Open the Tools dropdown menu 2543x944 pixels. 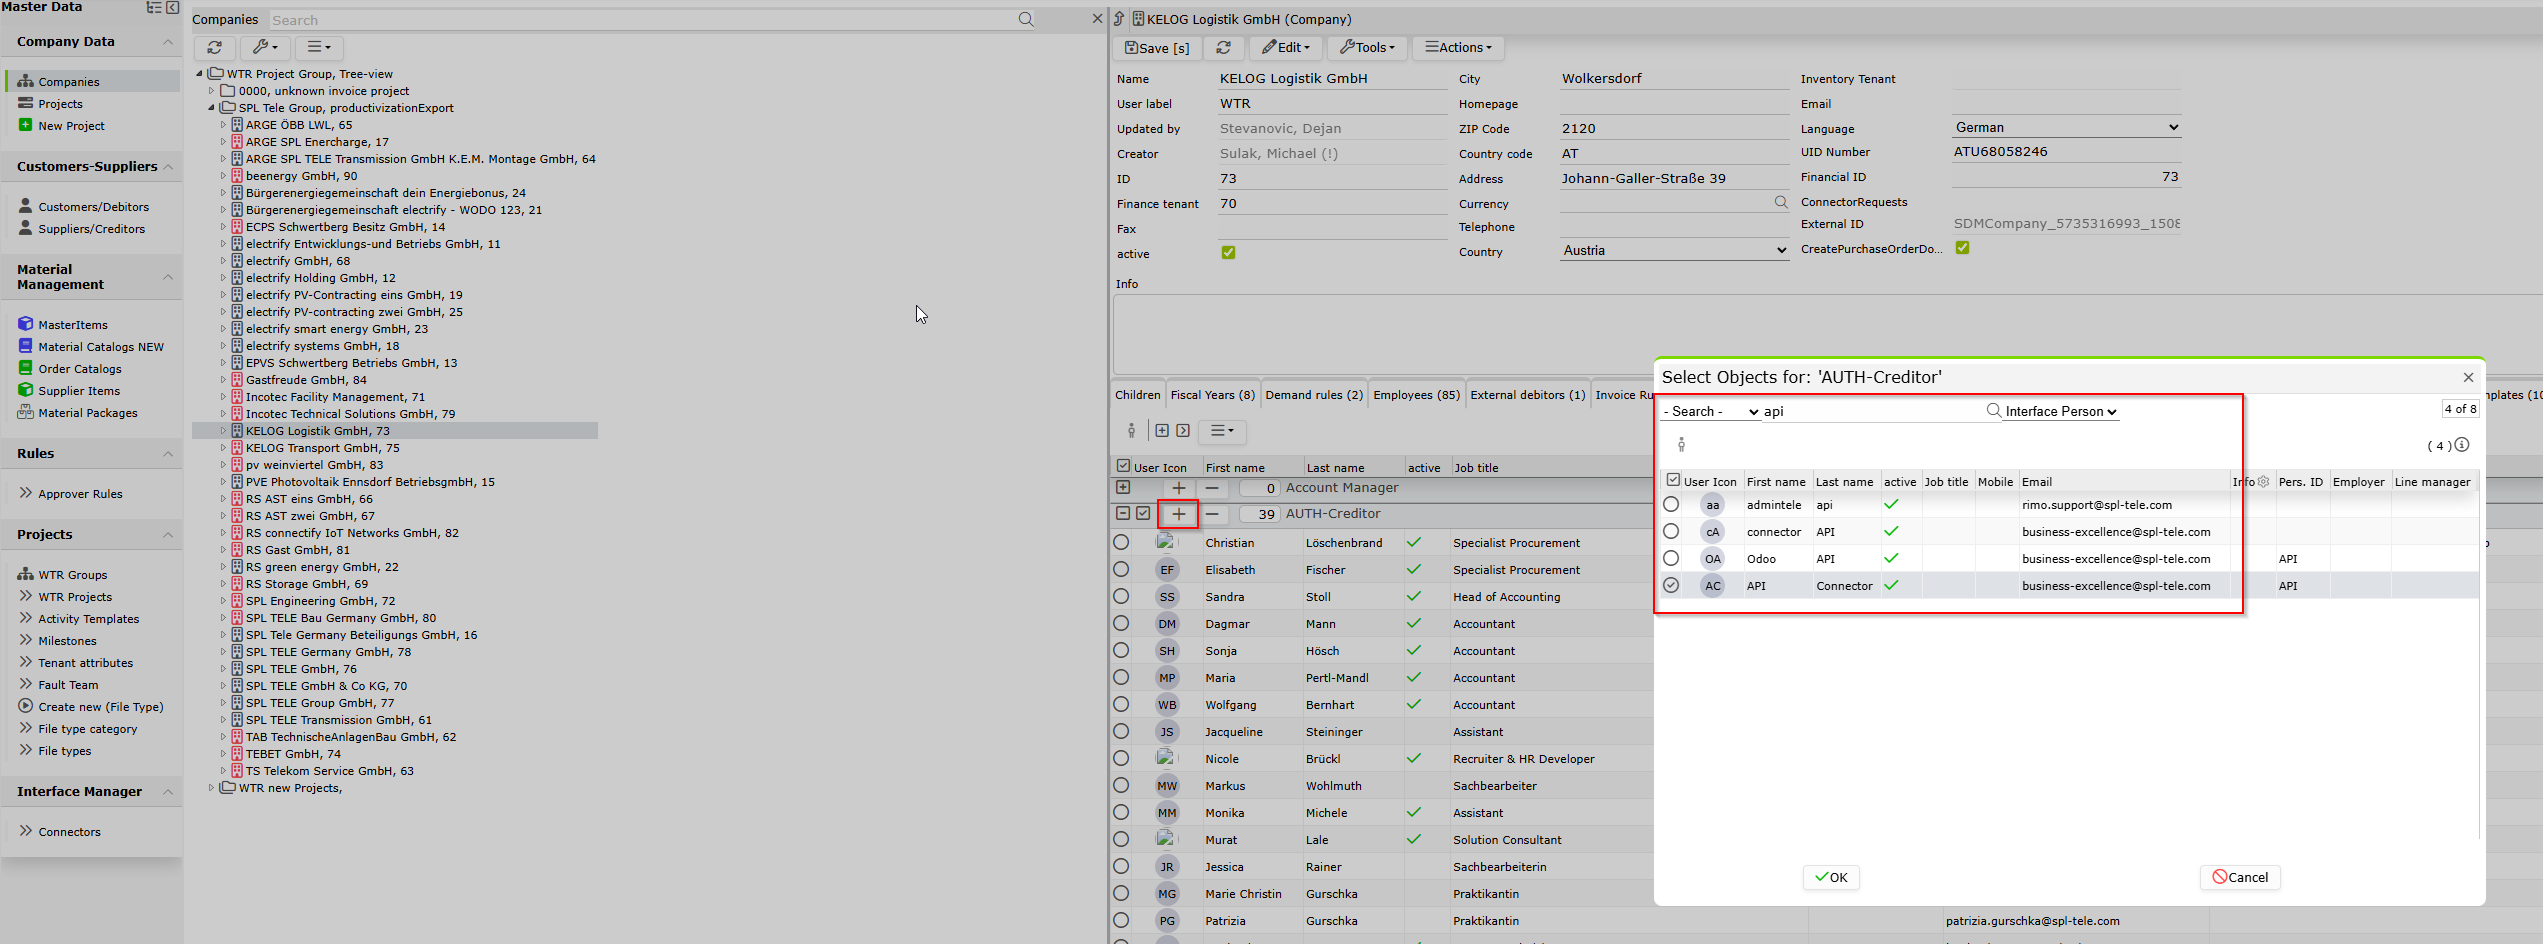click(x=1366, y=47)
